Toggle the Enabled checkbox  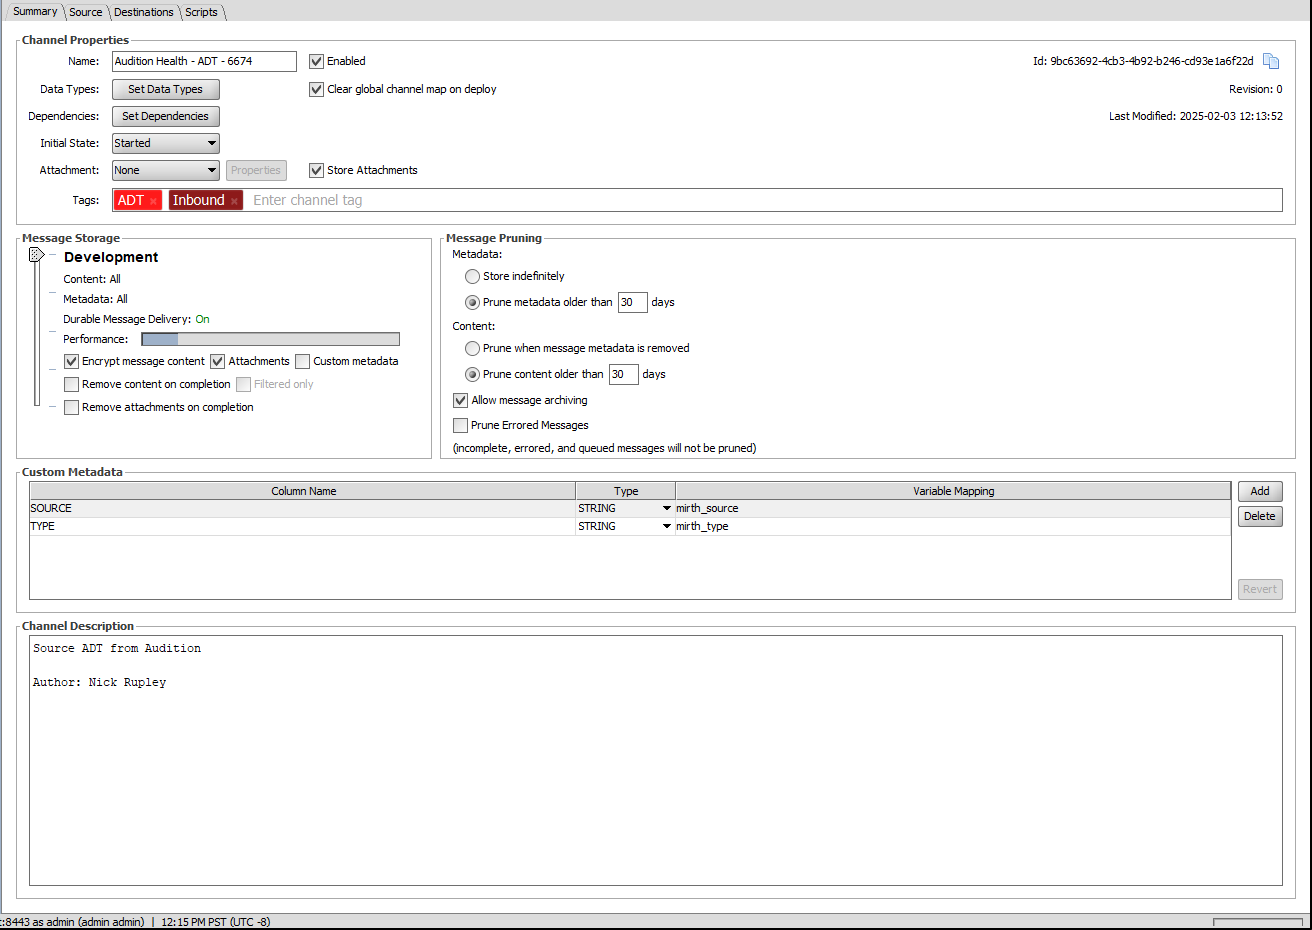point(317,61)
